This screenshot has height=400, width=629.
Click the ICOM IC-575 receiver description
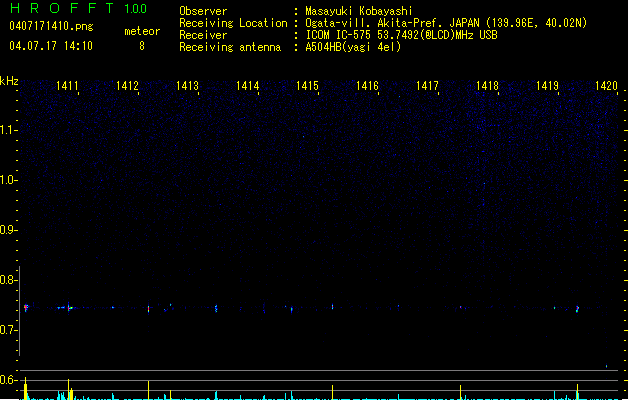tap(402, 35)
